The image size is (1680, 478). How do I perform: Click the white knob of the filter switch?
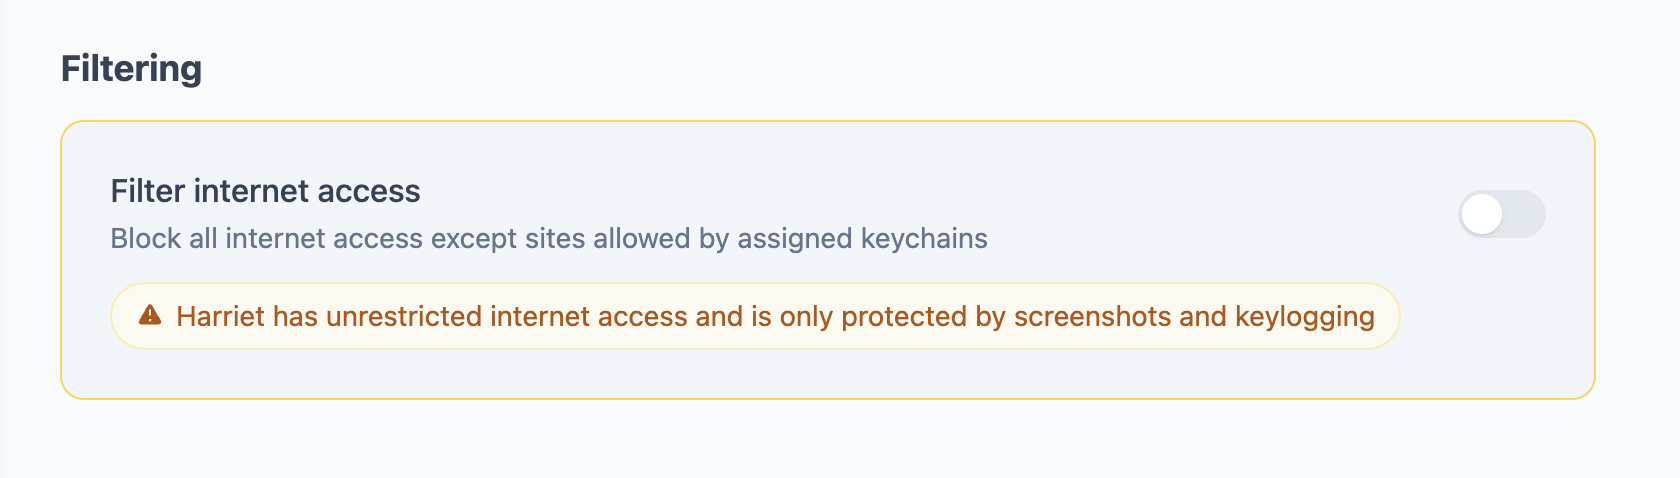coord(1482,214)
